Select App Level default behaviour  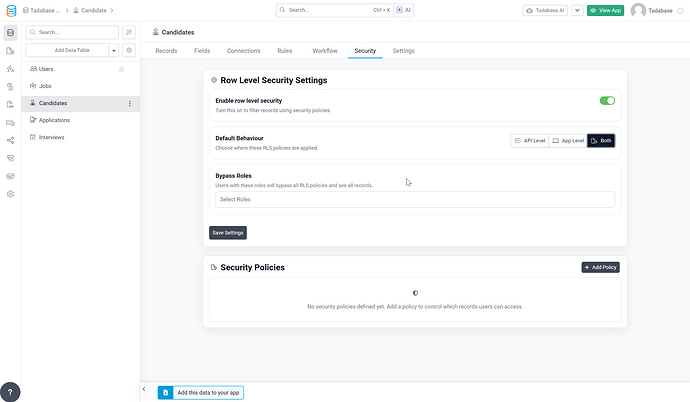click(x=568, y=141)
